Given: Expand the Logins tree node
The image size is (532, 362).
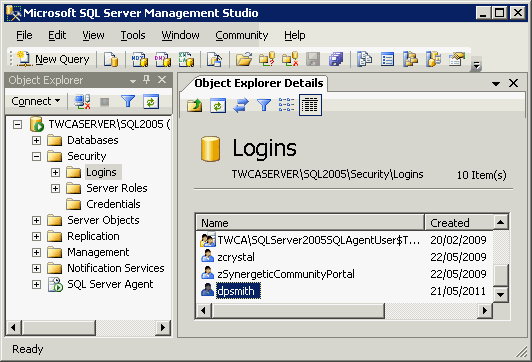Looking at the screenshot, I should pyautogui.click(x=55, y=172).
